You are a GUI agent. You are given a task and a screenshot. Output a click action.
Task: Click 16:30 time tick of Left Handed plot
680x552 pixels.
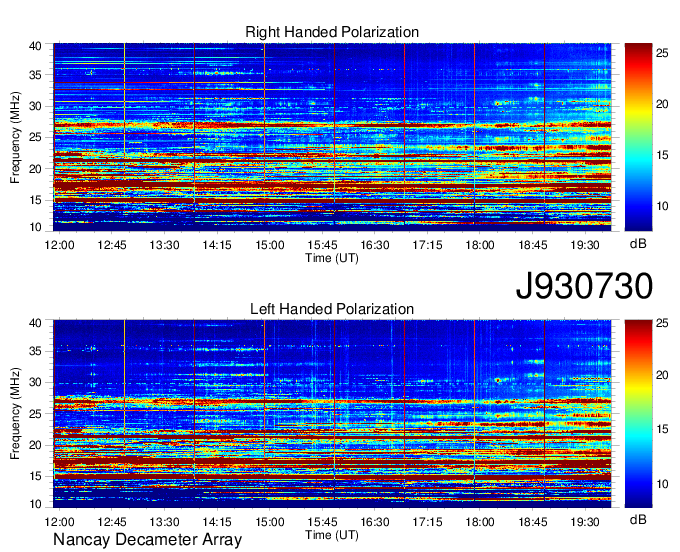tap(375, 522)
